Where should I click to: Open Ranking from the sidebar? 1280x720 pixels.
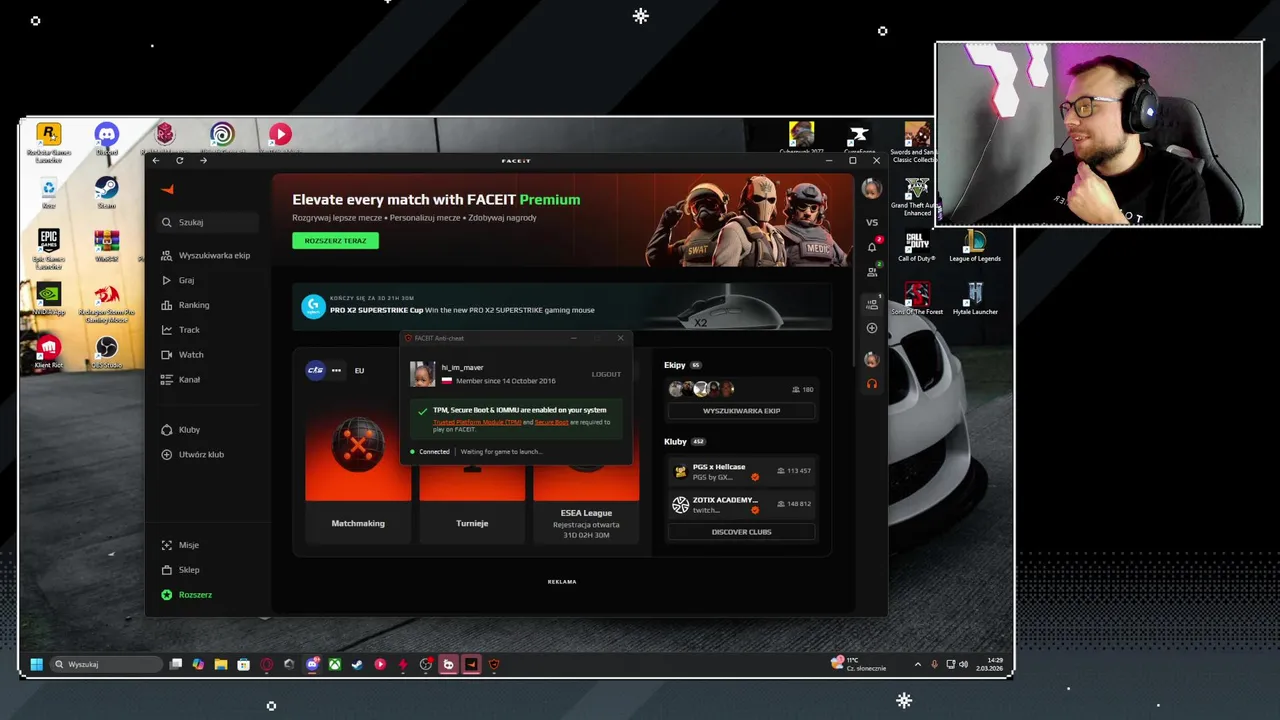pos(208,305)
